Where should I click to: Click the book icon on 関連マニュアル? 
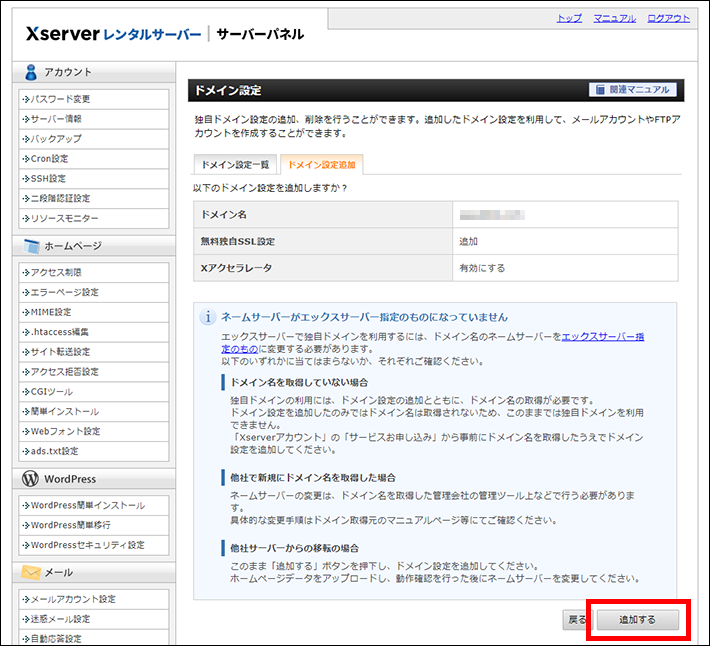tap(600, 90)
